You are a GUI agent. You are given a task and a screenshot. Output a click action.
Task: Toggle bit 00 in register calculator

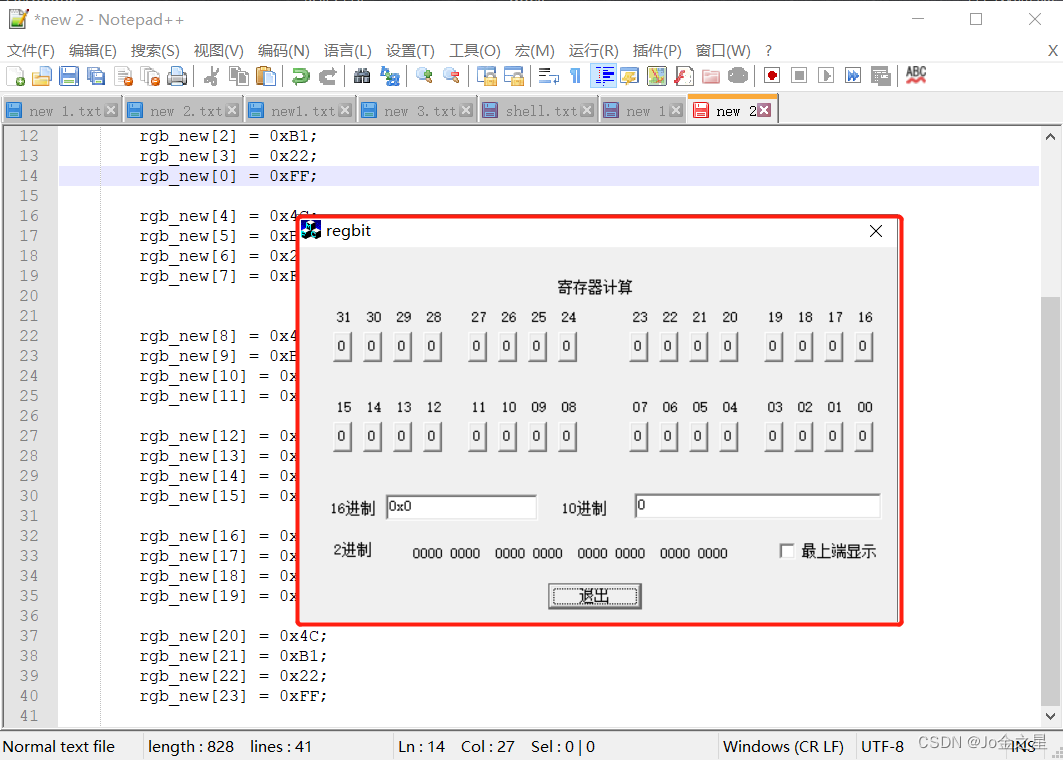click(x=863, y=436)
